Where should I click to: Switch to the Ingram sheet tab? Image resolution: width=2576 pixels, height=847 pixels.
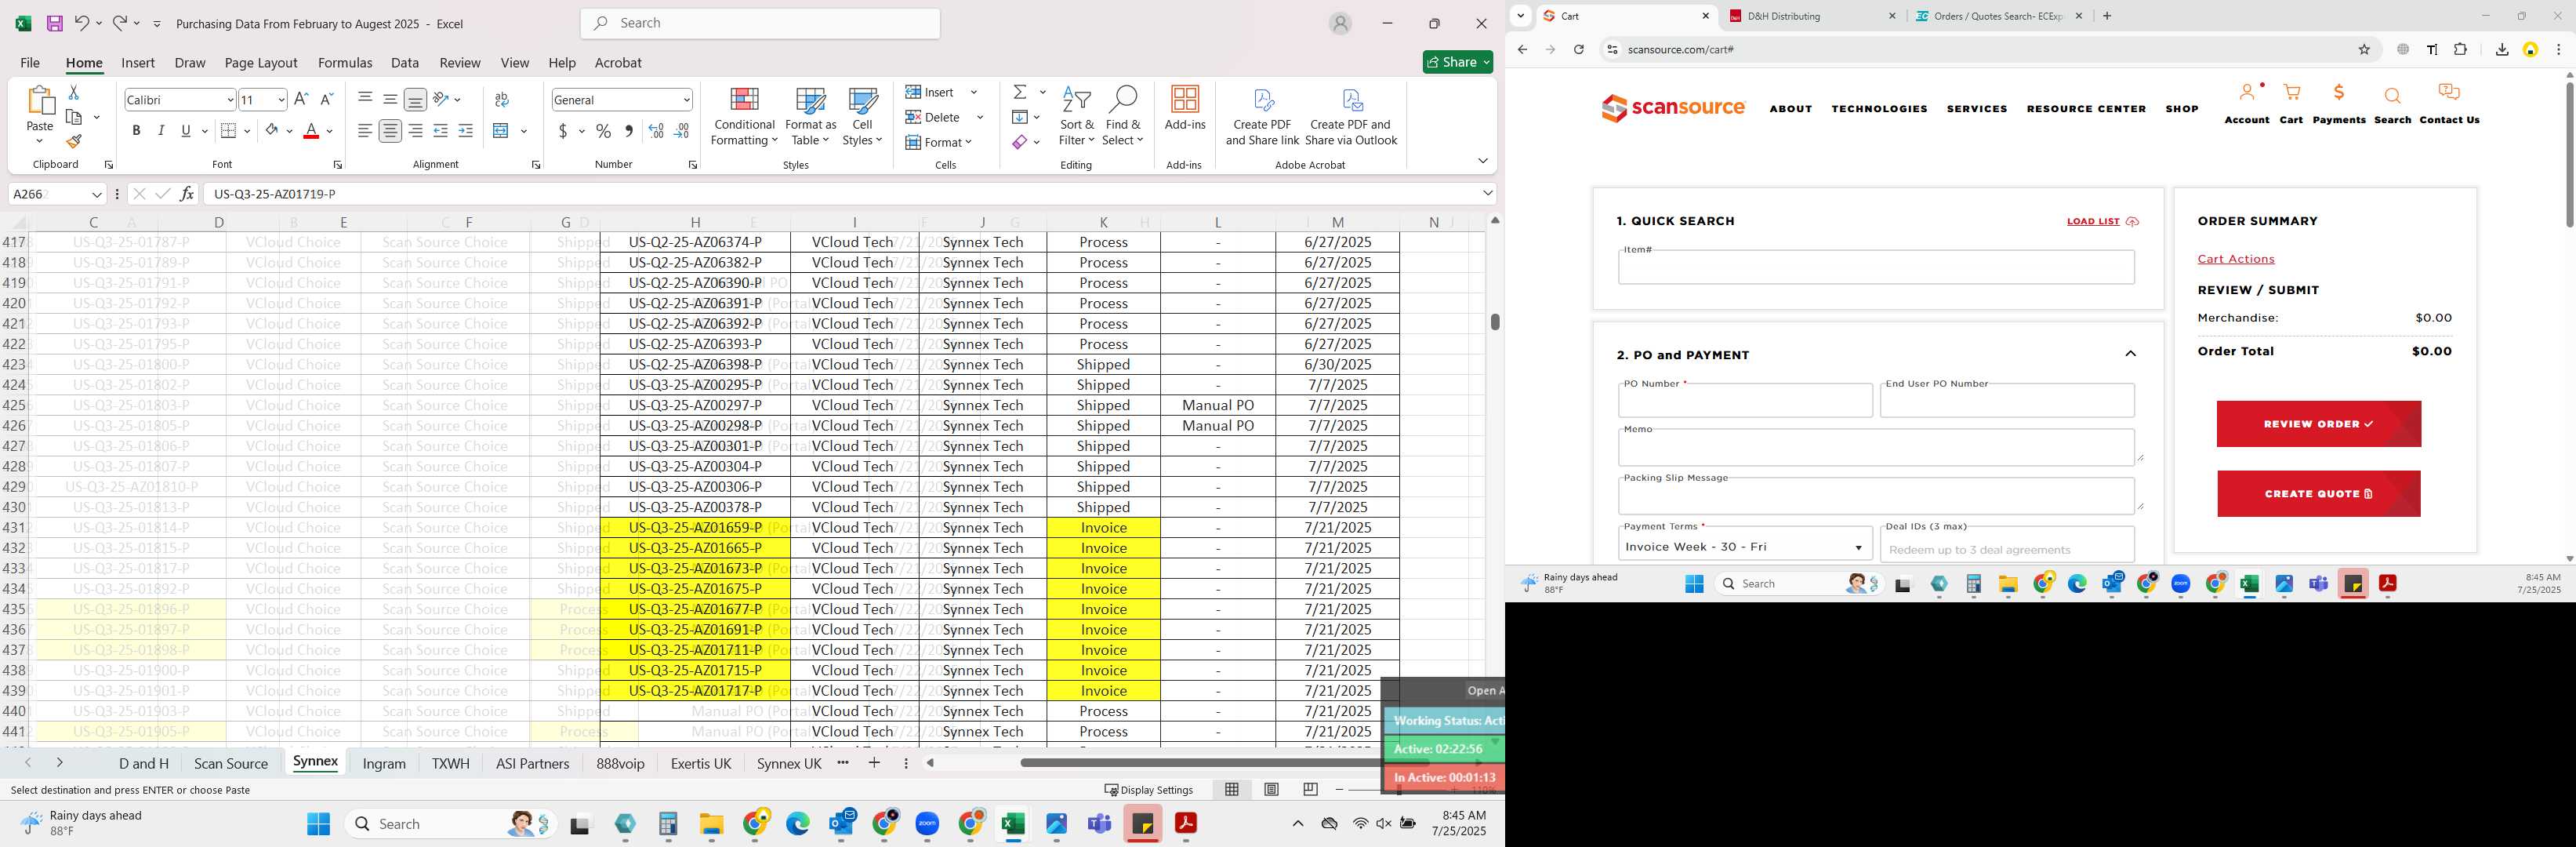pos(384,763)
